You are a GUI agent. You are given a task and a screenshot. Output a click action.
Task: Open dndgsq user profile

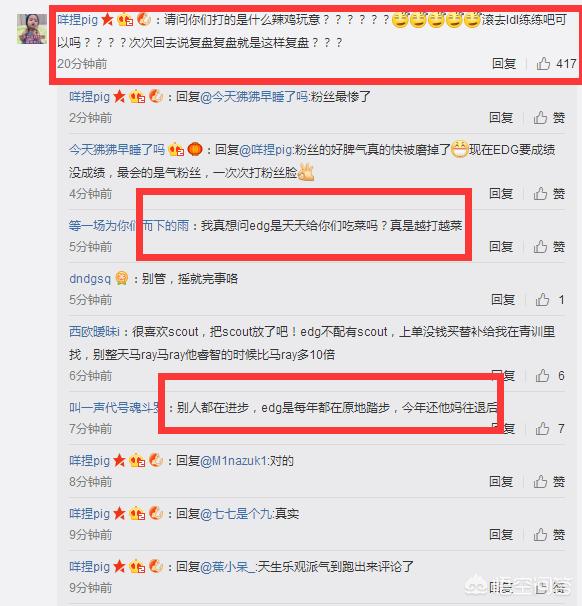pos(90,279)
